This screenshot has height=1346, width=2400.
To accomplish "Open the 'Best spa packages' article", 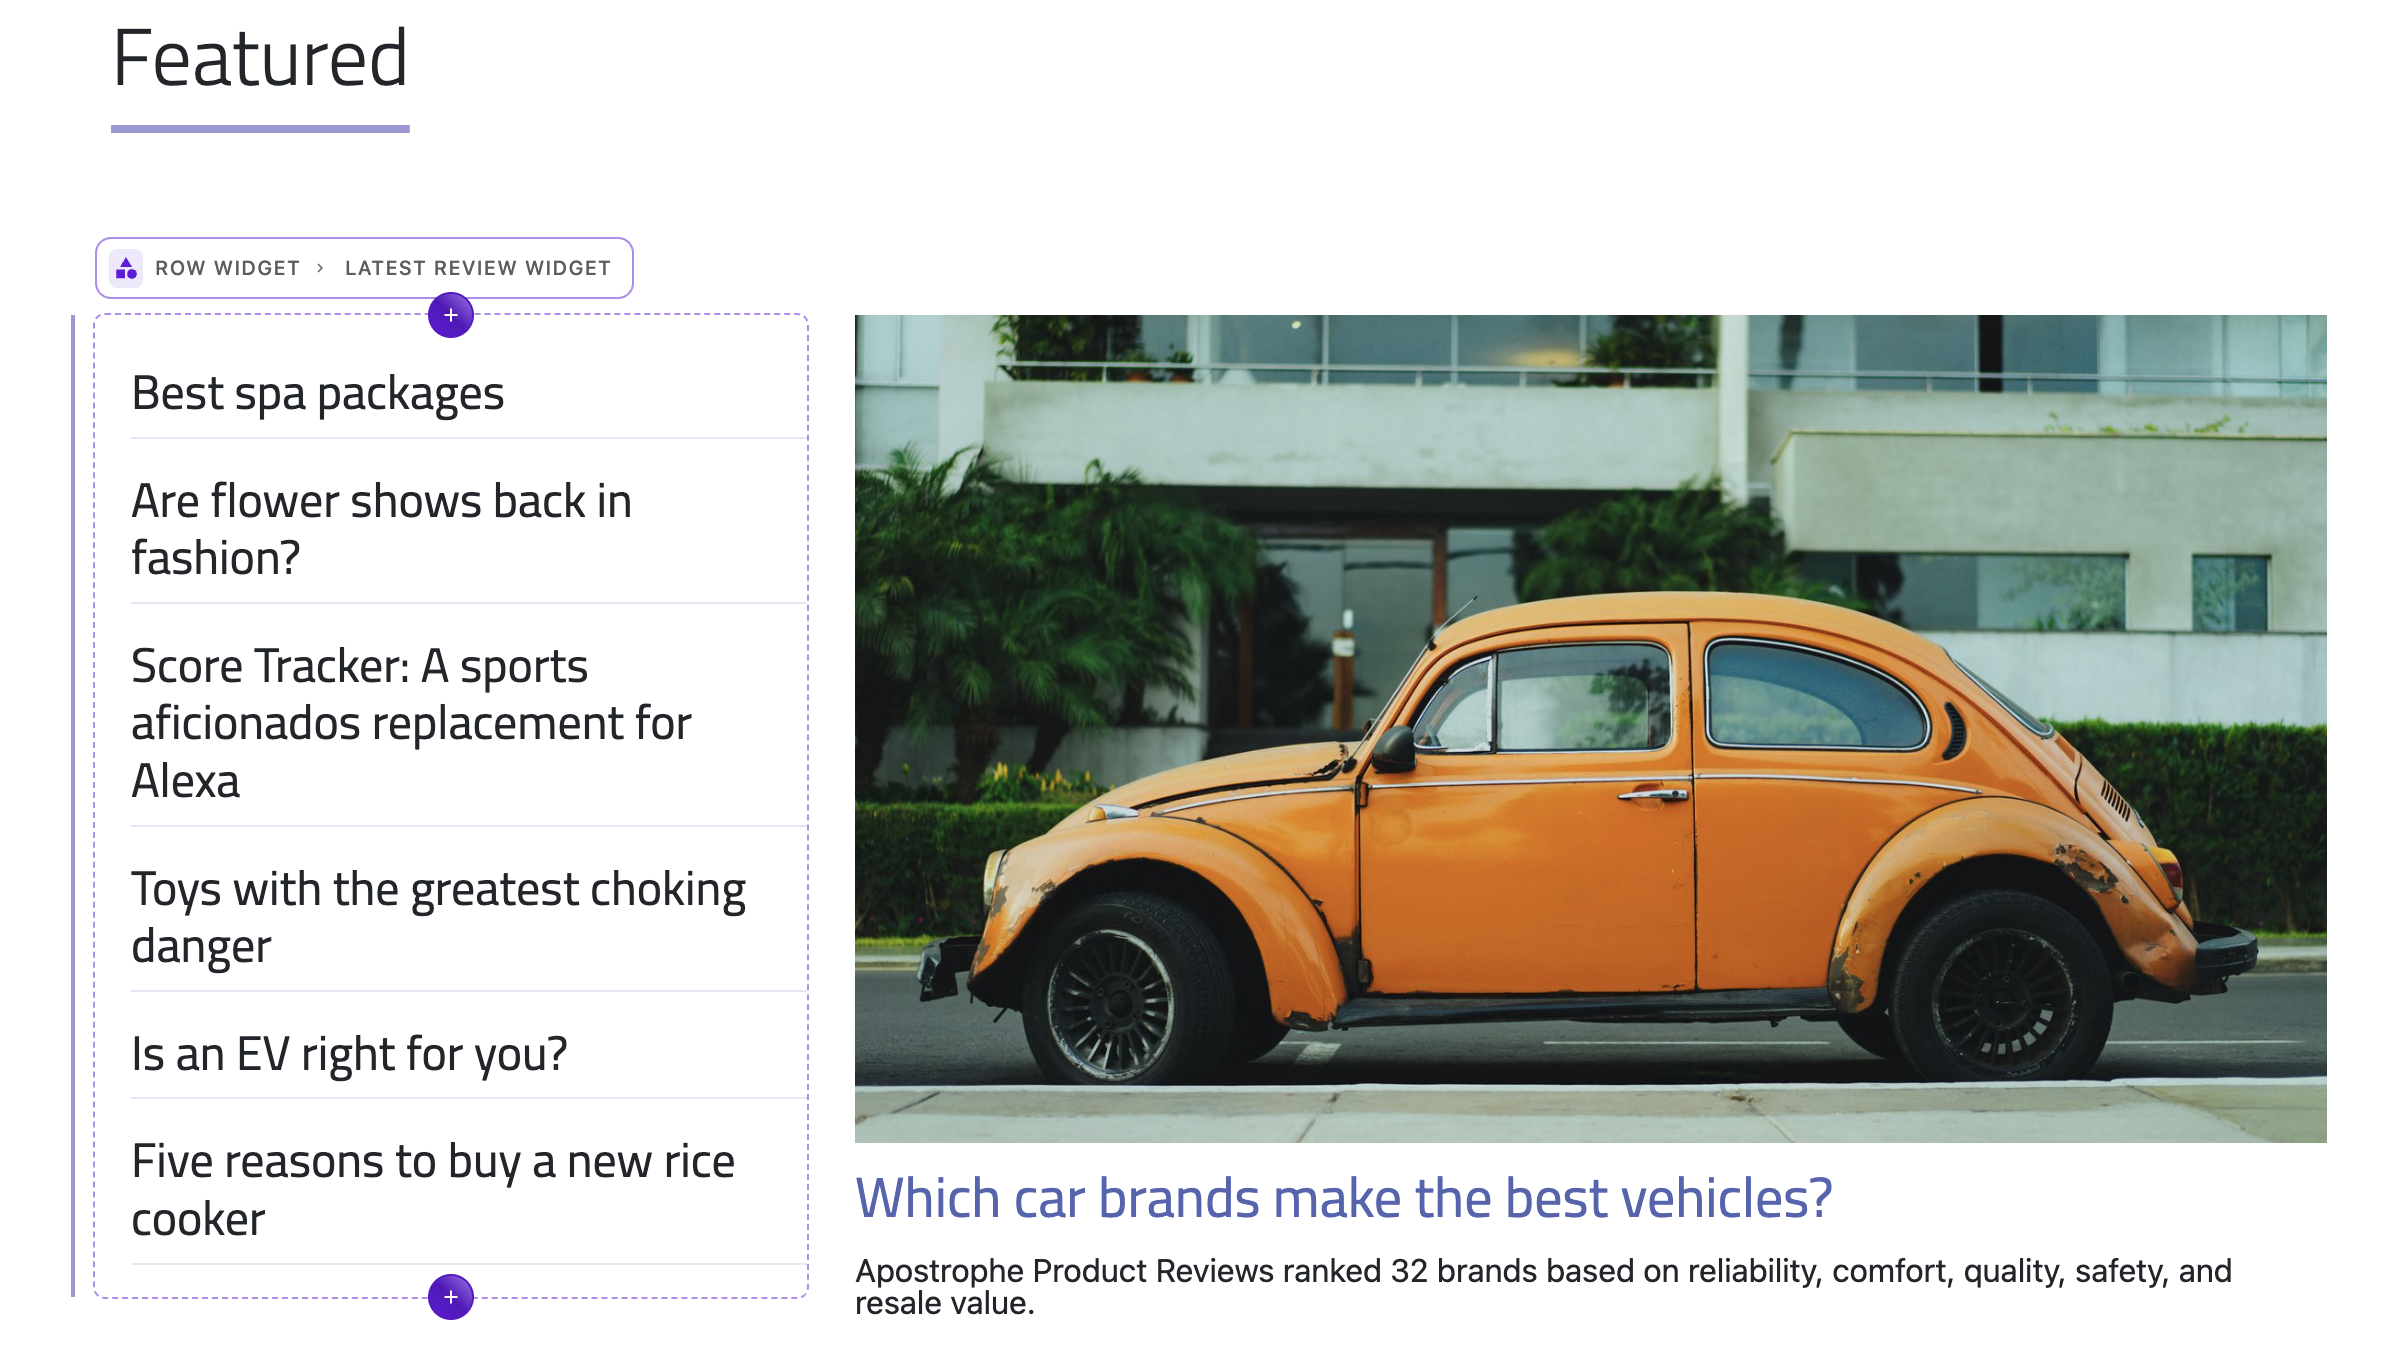I will [x=318, y=393].
